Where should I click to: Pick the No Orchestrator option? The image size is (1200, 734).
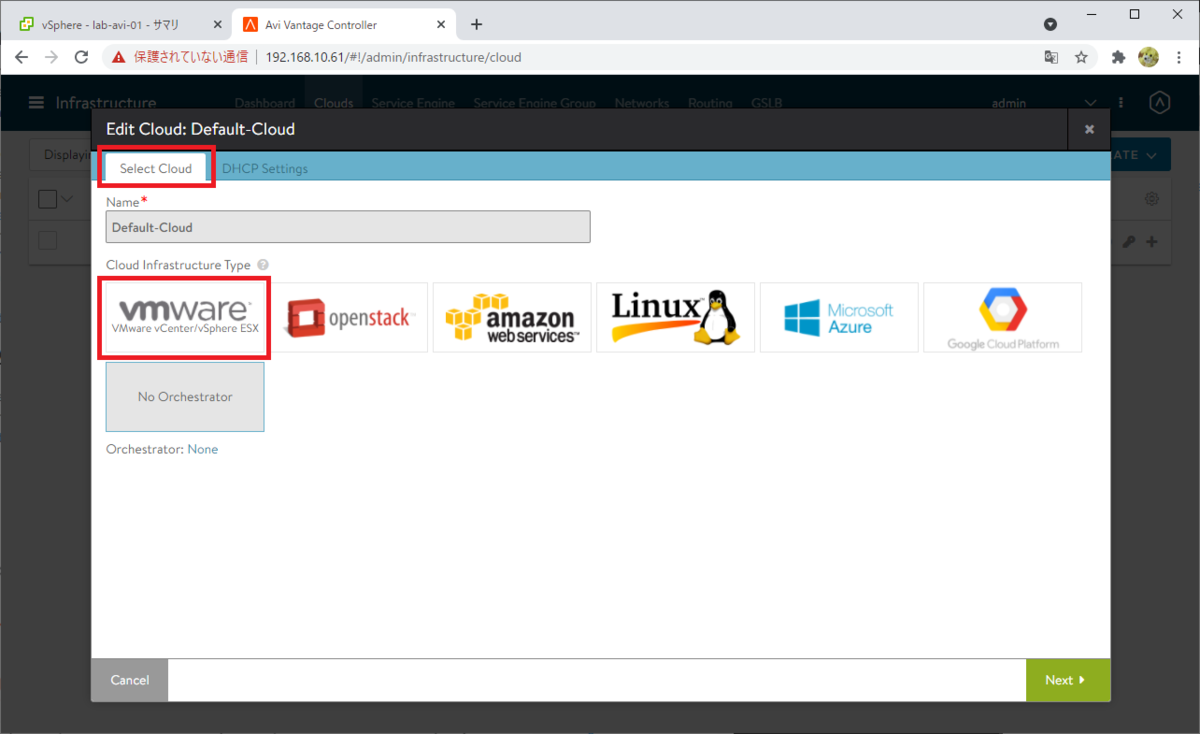185,397
